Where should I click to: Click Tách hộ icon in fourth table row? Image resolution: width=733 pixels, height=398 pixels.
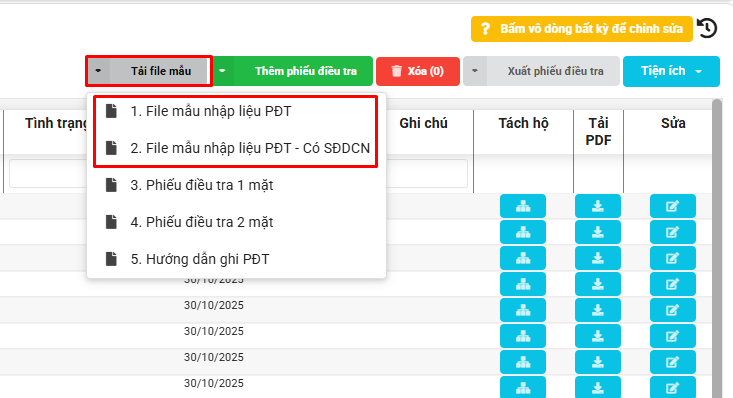[x=523, y=284]
